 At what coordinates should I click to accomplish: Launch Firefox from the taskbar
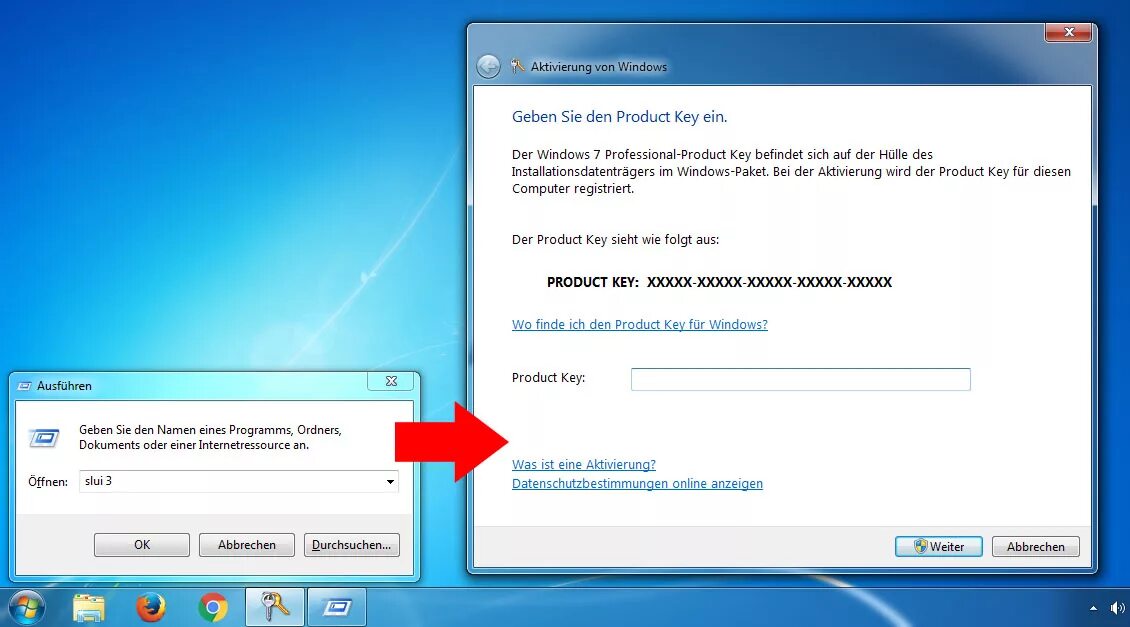pos(151,608)
